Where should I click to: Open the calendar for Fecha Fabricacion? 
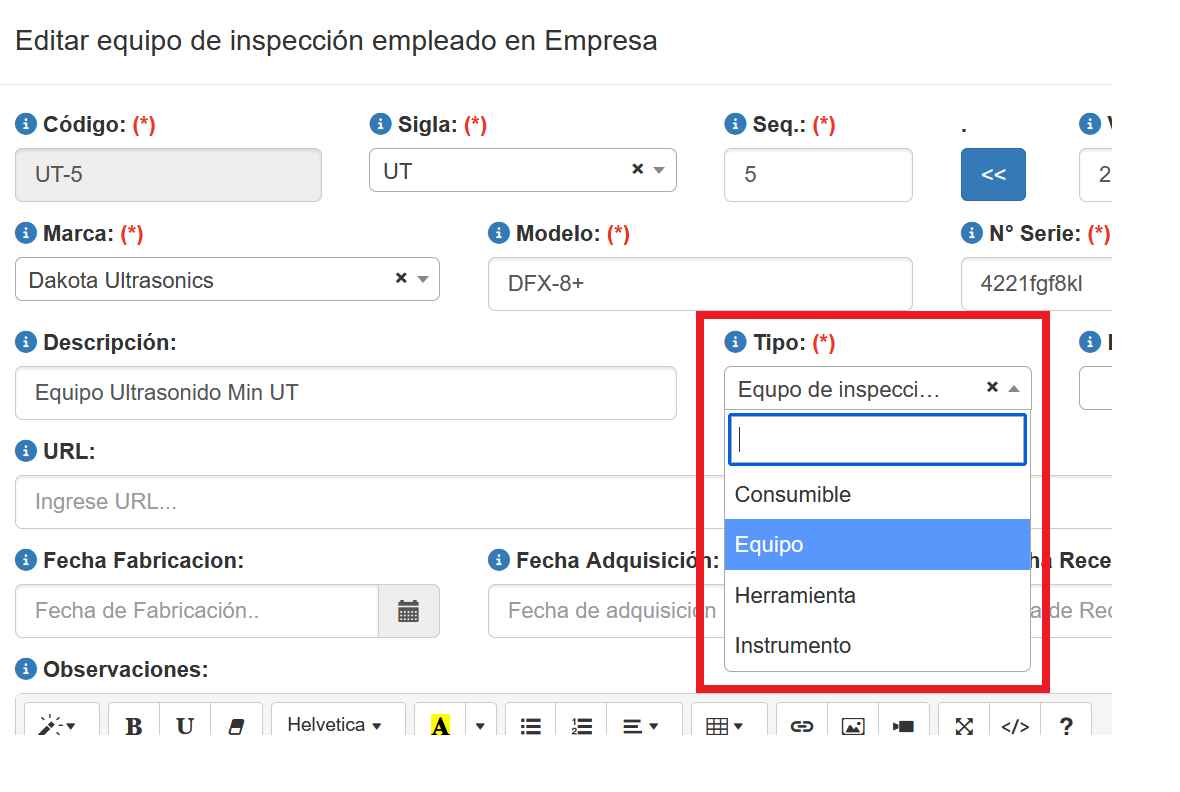point(408,611)
